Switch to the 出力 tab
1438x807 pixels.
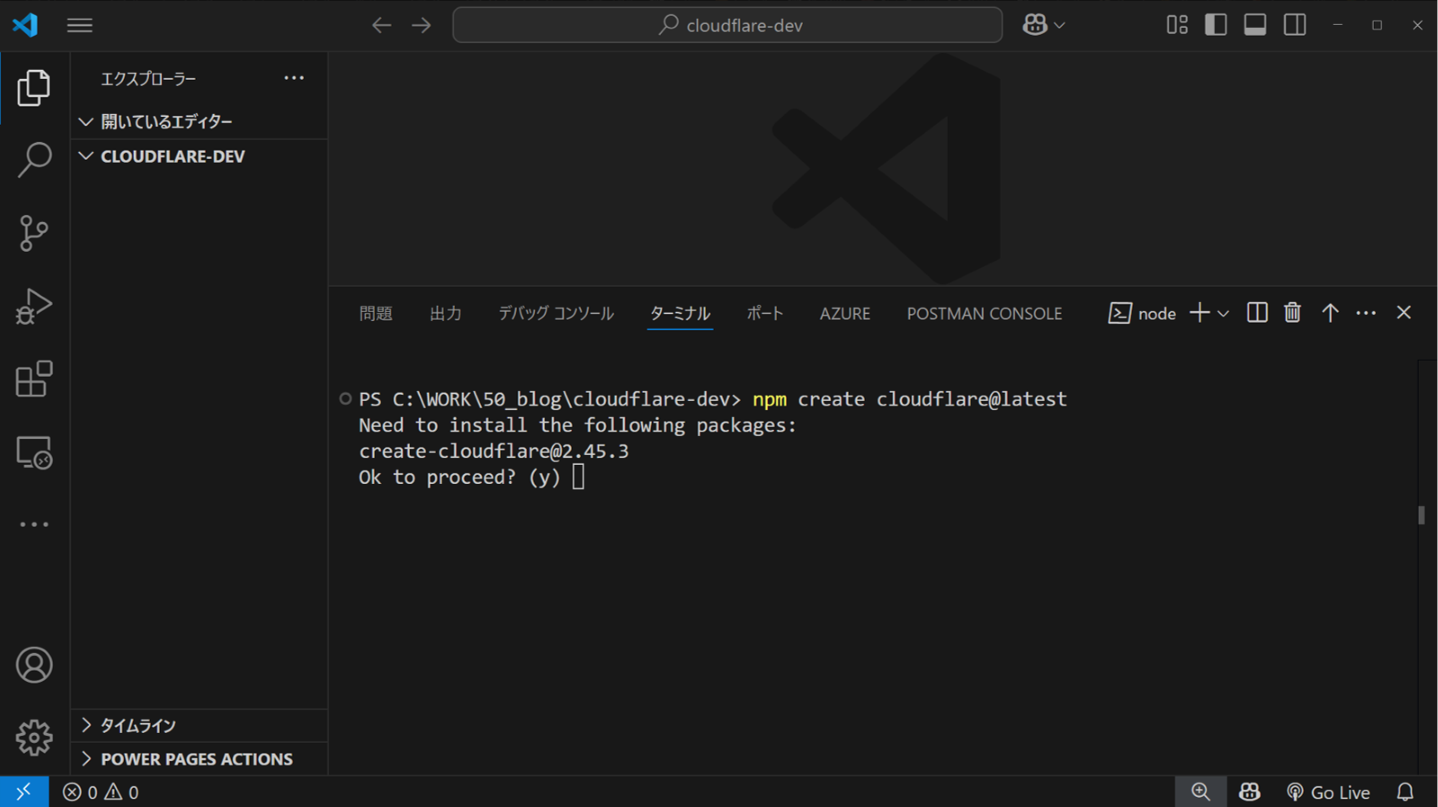click(446, 313)
